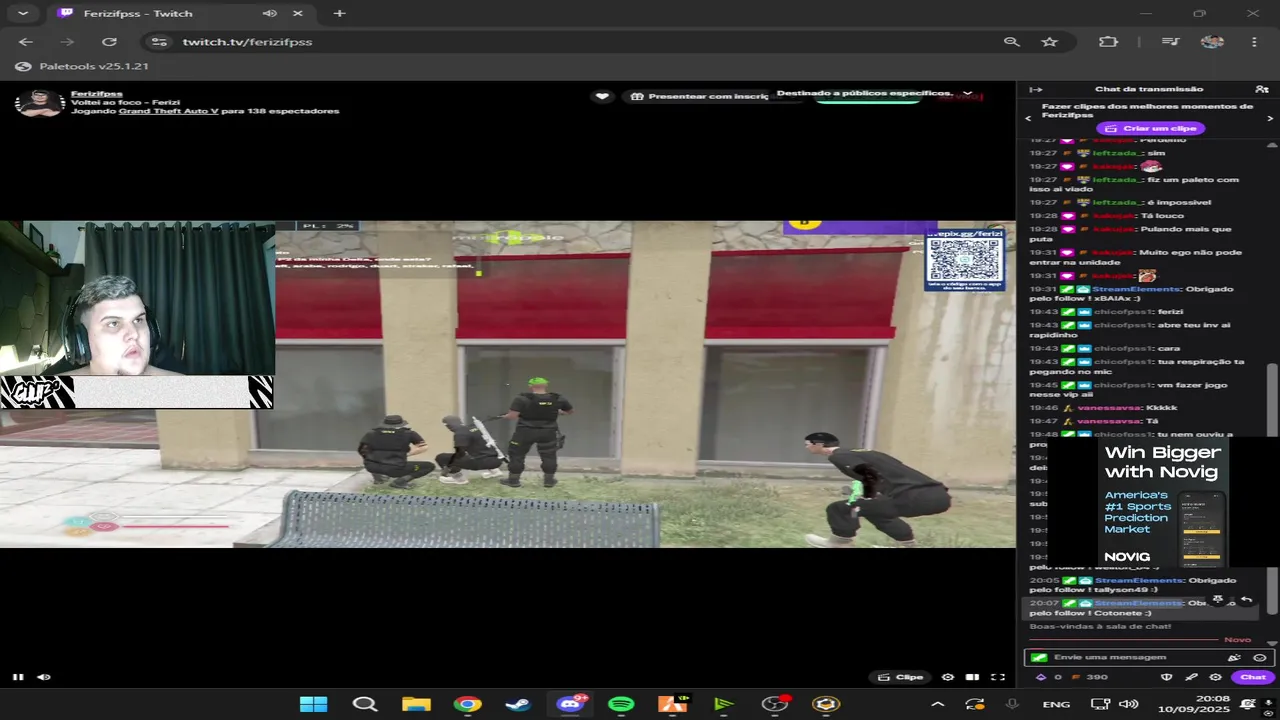Image resolution: width=1280 pixels, height=720 pixels.
Task: Send message with purple Chat button
Action: pyautogui.click(x=1253, y=677)
